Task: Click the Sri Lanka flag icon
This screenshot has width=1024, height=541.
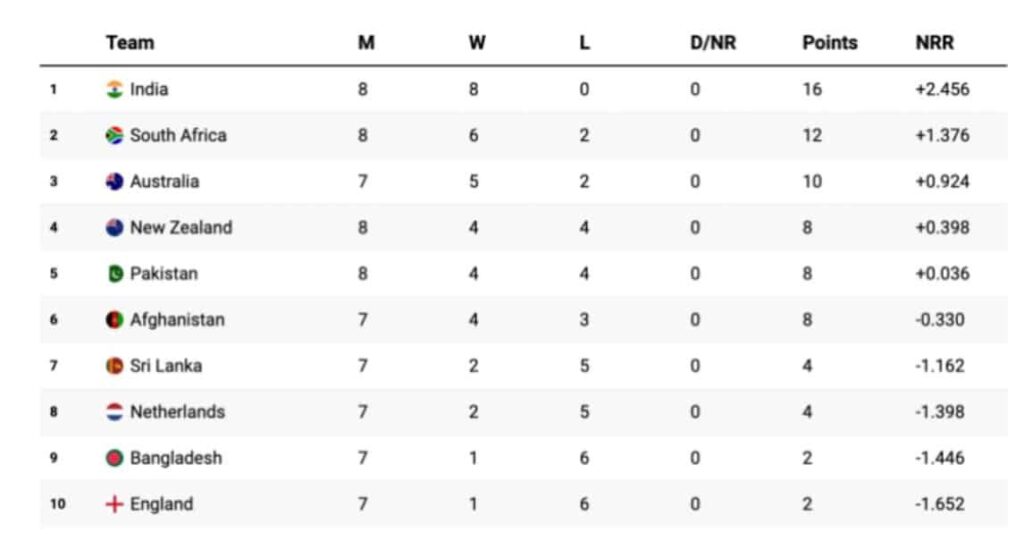Action: coord(114,366)
